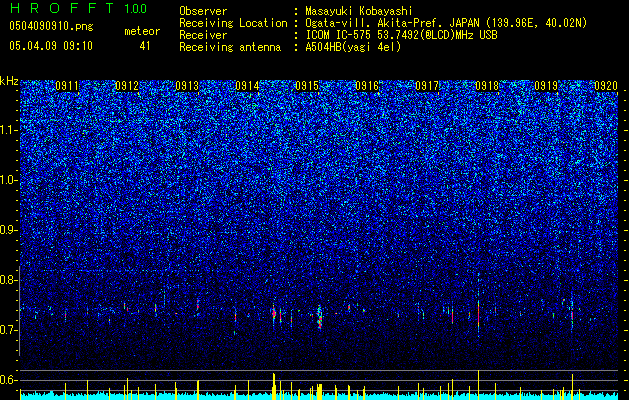Click the tall red echo streak below 0918
Viewport: 629px width, 400px height.
click(479, 313)
